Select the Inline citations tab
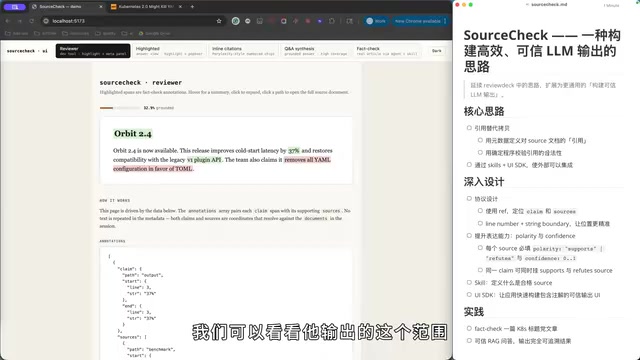The image size is (640, 360). pos(243,51)
